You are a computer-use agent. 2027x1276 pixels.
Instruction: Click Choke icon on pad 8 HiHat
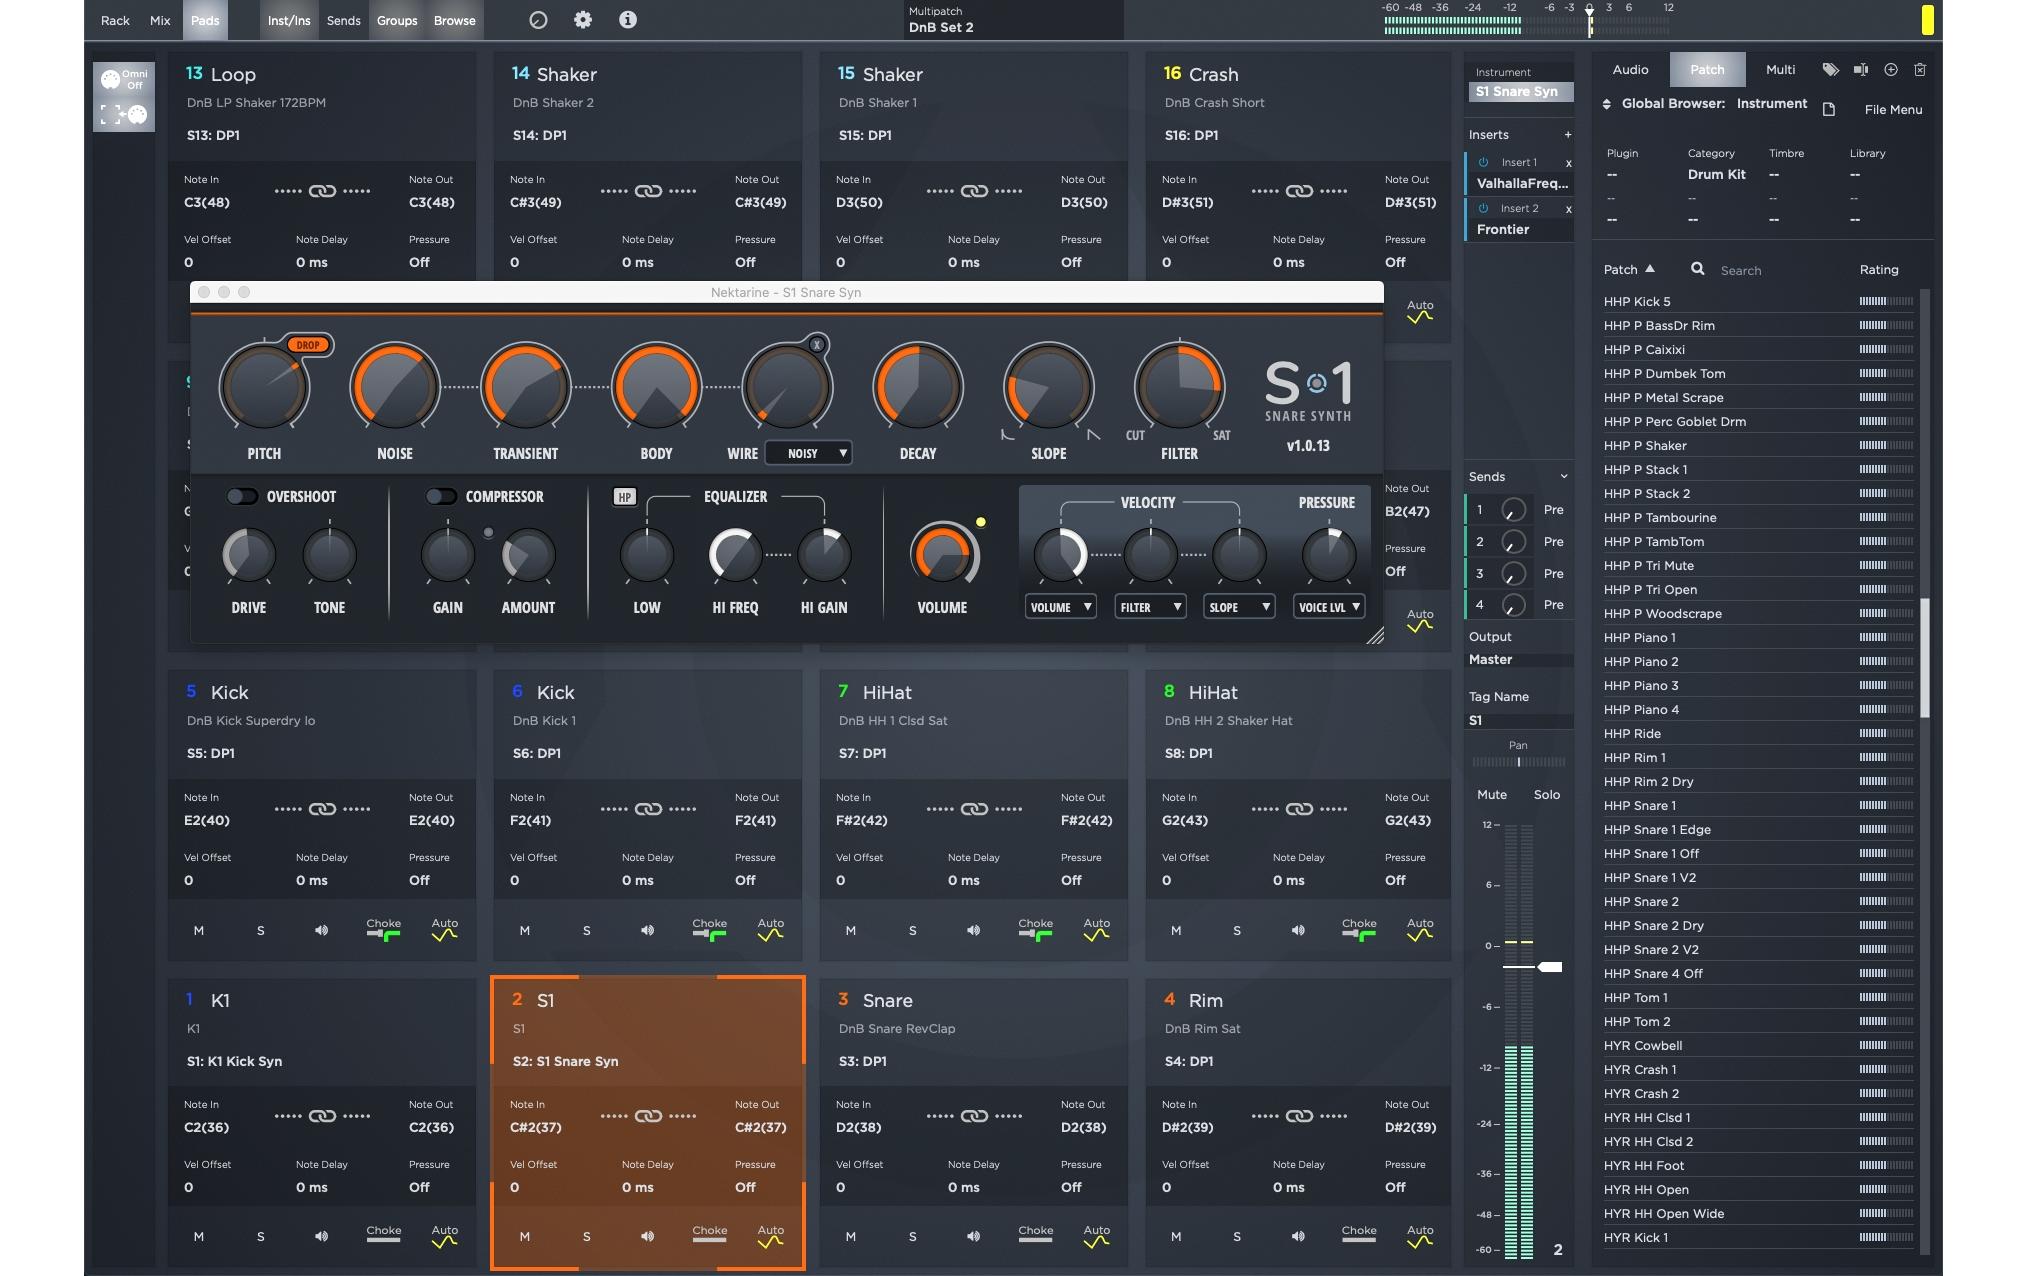point(1359,930)
